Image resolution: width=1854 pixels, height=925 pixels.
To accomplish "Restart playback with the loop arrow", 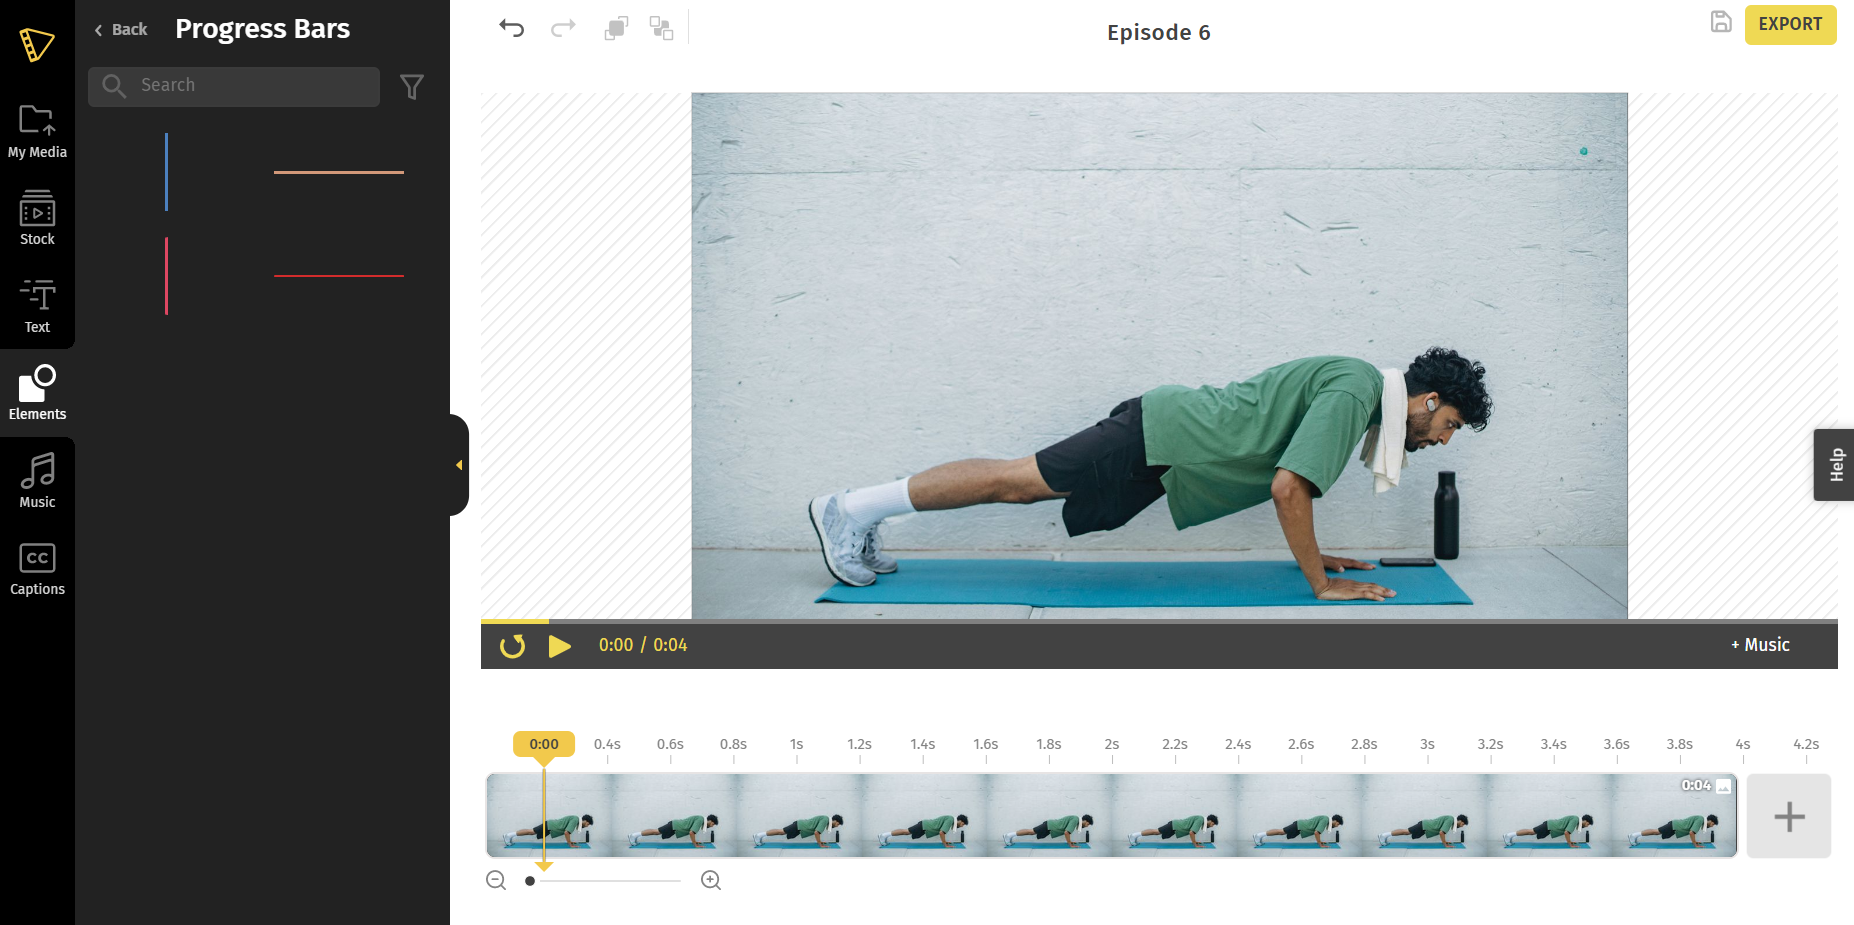I will click(x=512, y=646).
